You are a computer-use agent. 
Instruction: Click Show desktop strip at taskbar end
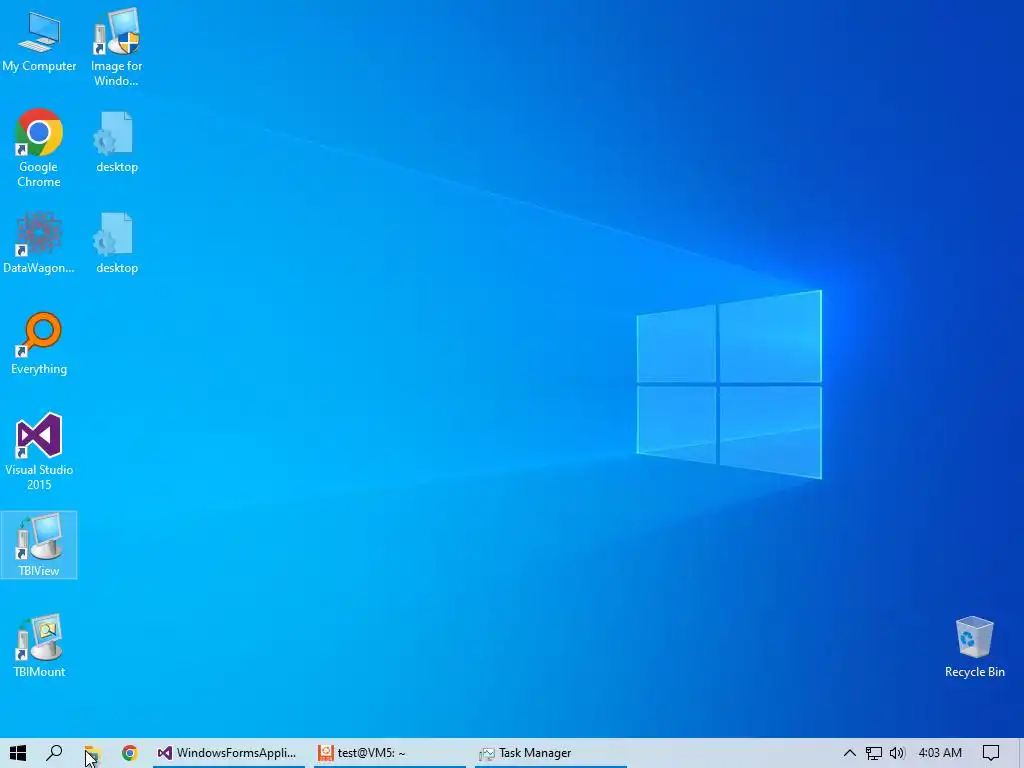pos(1021,753)
